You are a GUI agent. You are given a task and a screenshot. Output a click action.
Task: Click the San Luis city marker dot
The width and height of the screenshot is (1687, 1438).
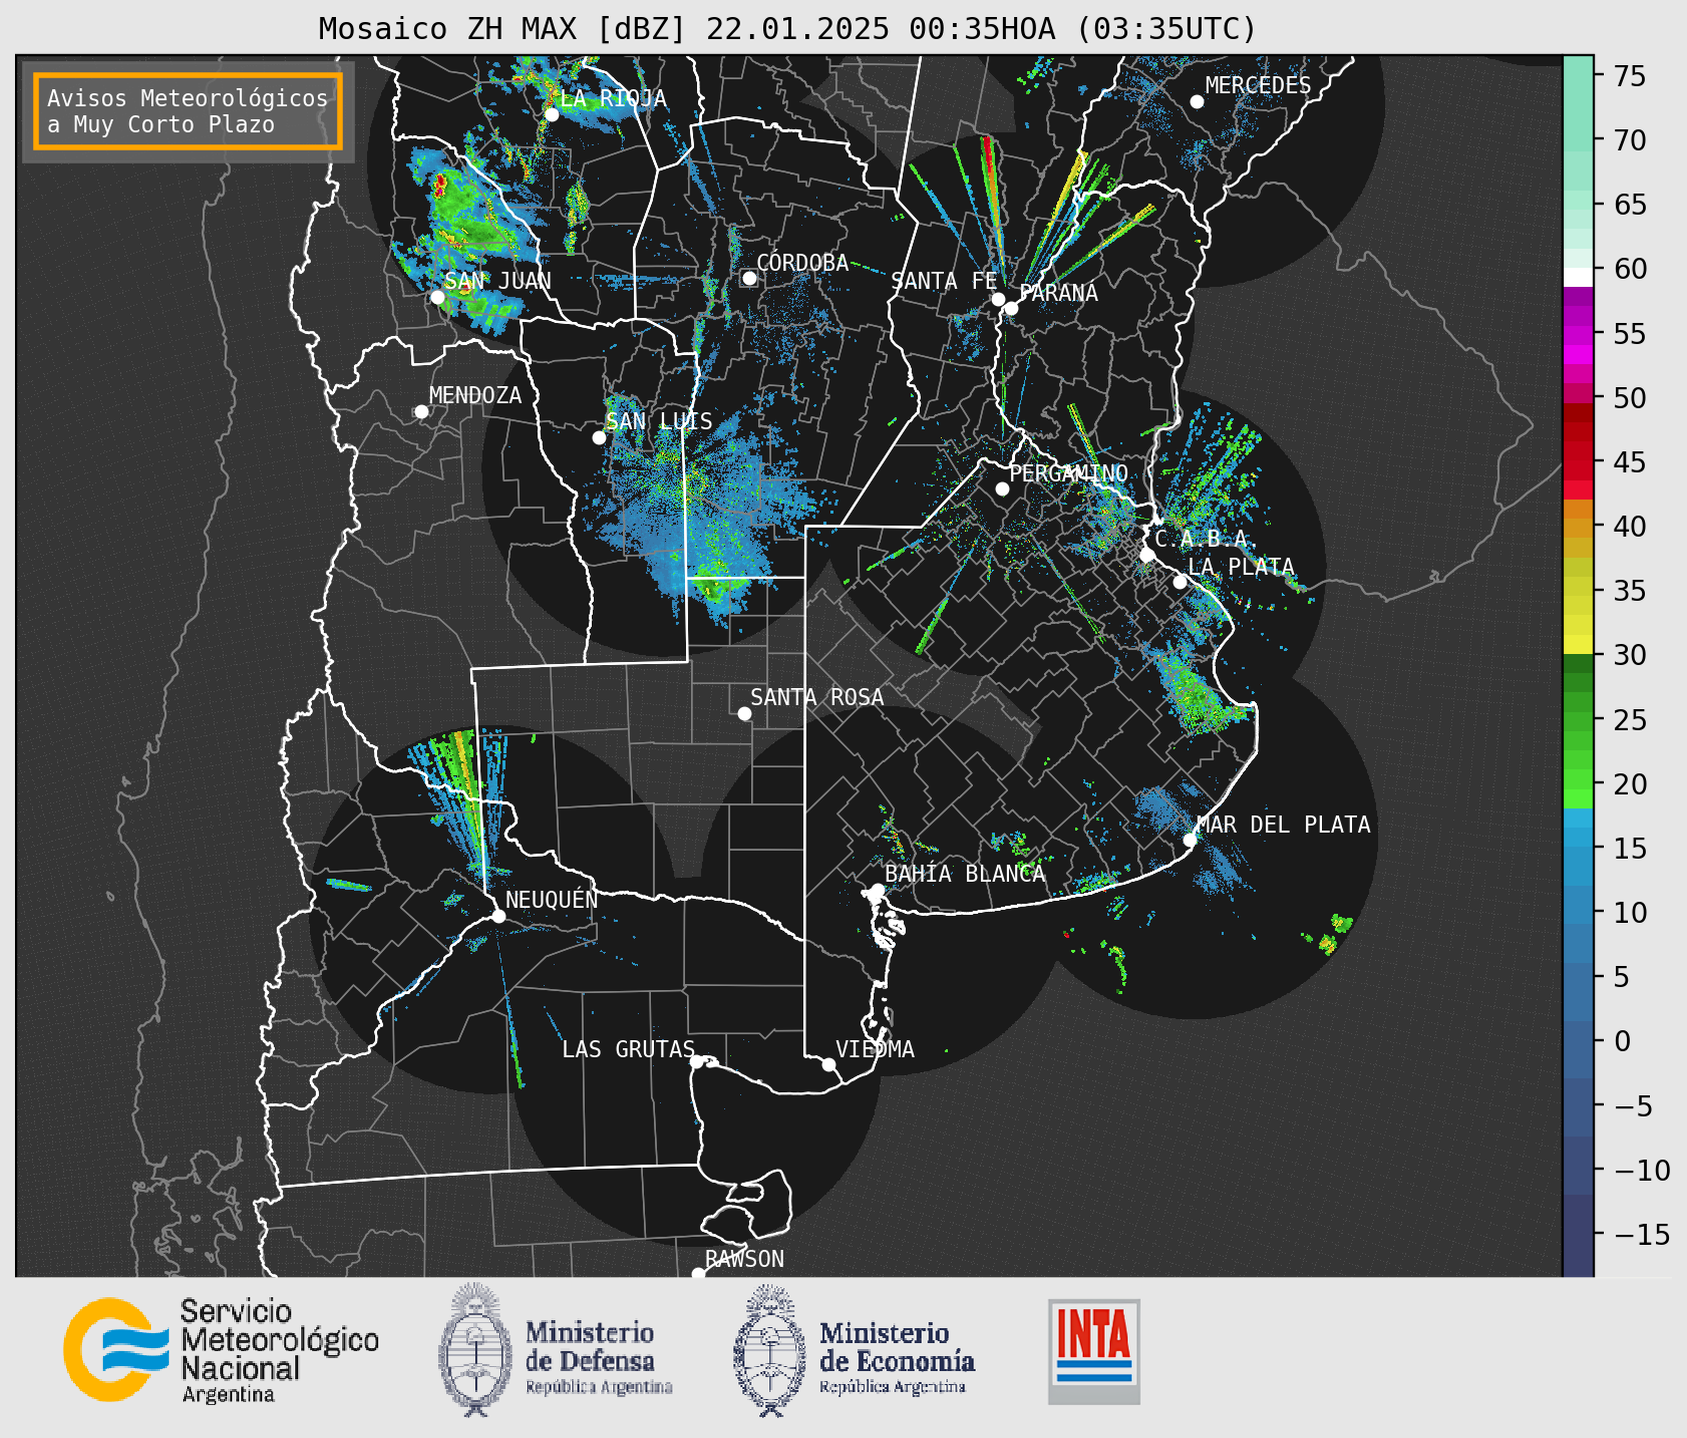click(599, 437)
